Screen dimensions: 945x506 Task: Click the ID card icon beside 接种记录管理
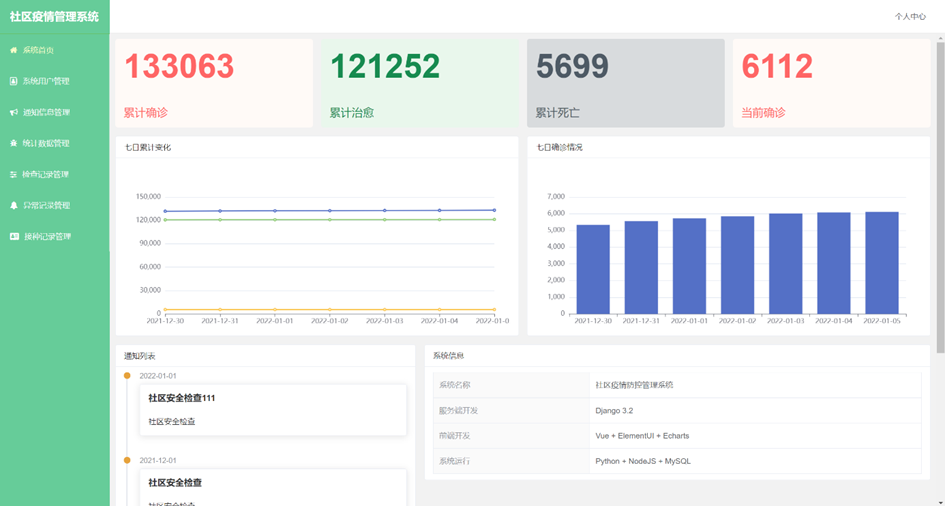[14, 236]
